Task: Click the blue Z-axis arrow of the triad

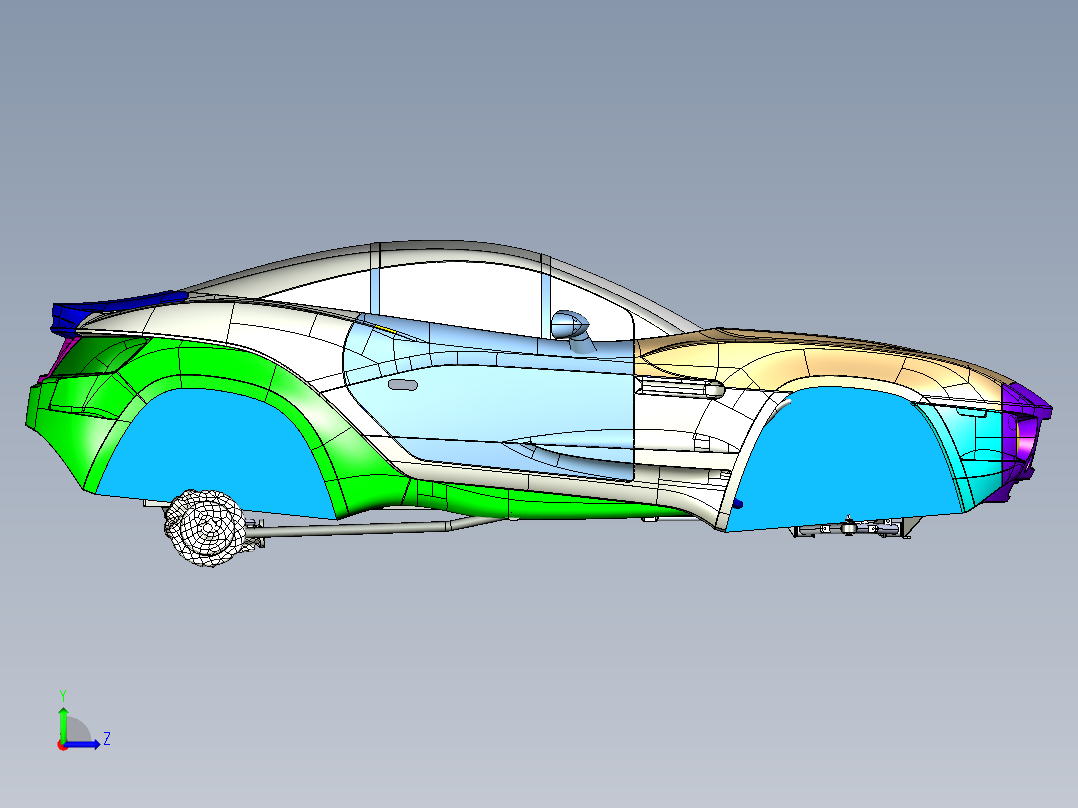Action: pos(82,744)
